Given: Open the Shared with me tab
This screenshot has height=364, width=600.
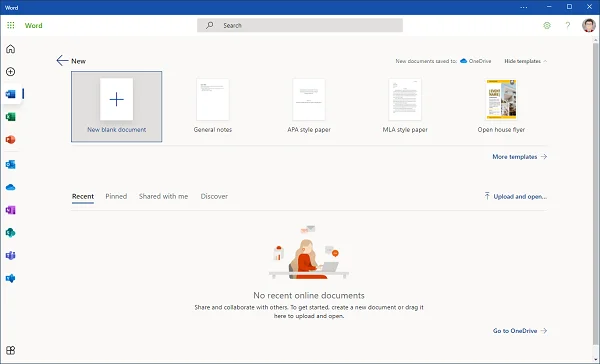Looking at the screenshot, I should pos(163,196).
